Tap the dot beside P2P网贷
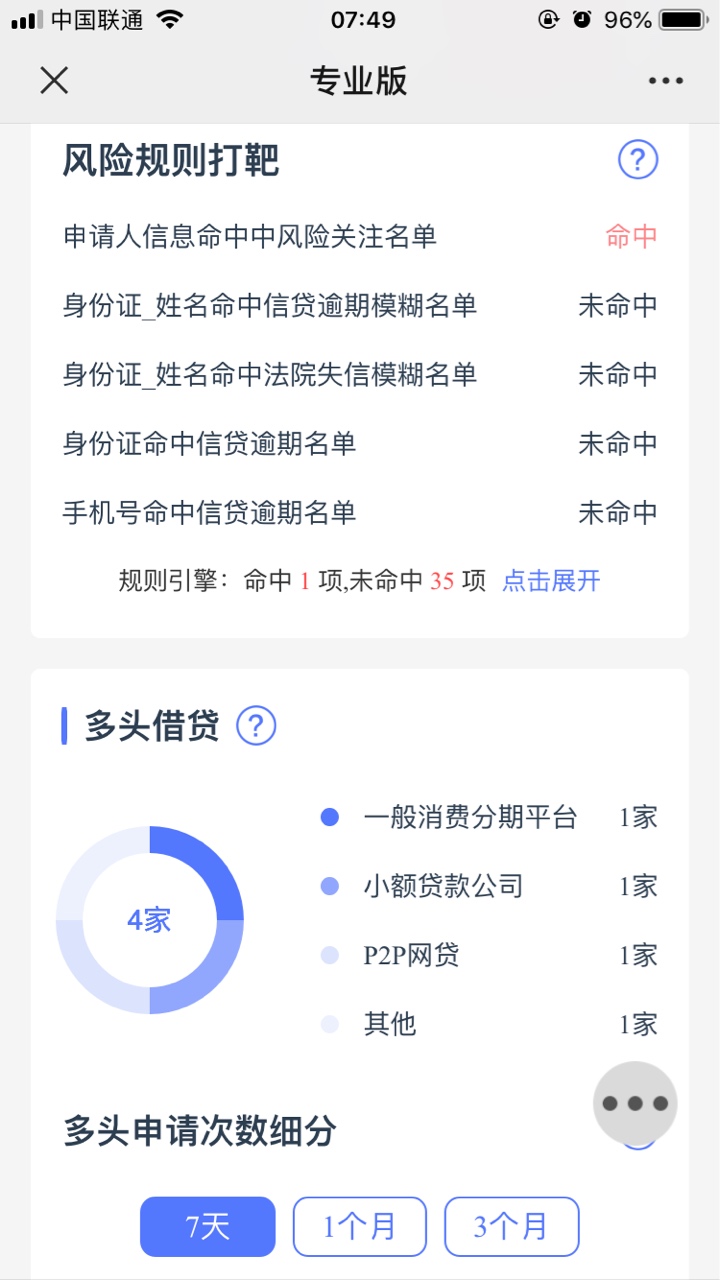720x1280 pixels. click(330, 955)
